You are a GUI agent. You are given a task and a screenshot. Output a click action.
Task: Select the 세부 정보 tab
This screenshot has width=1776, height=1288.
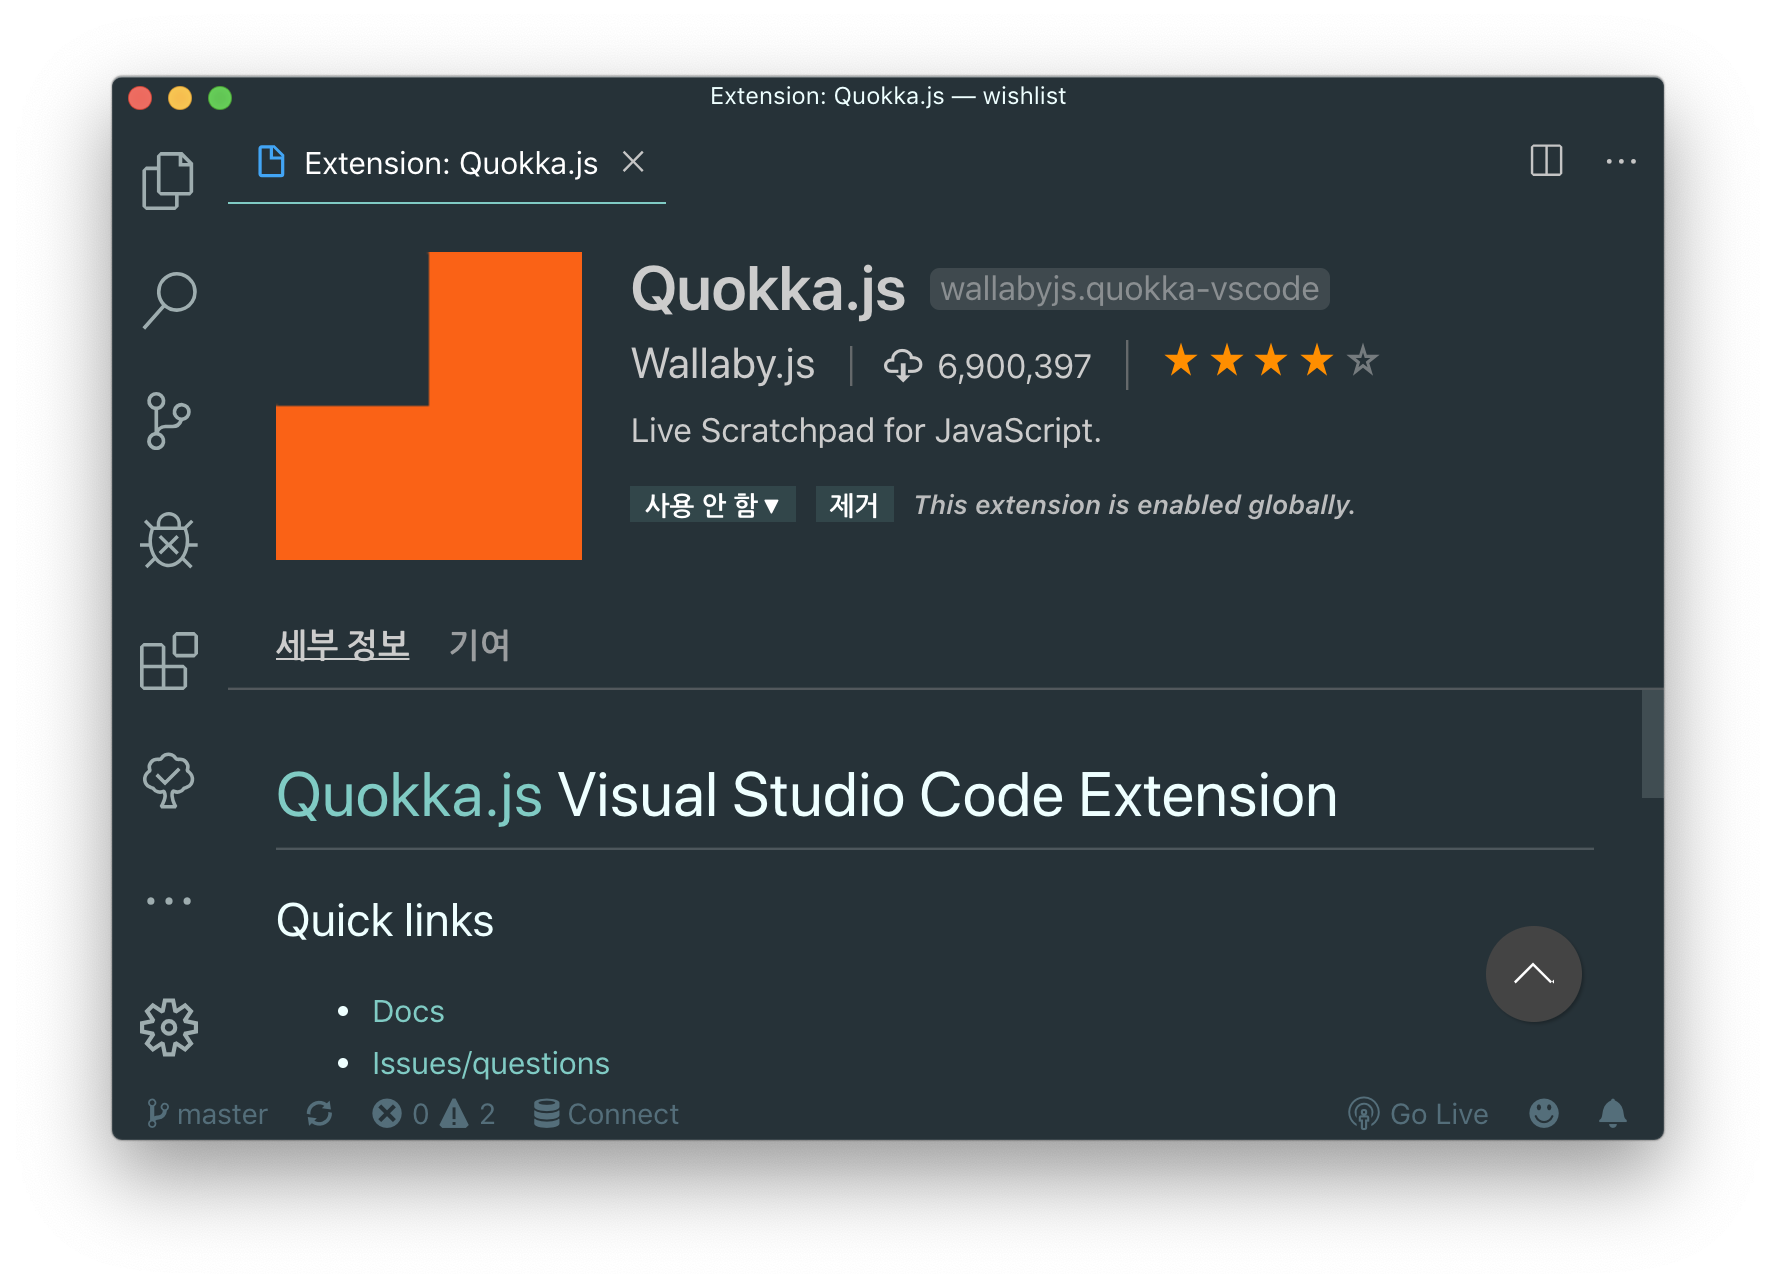coord(342,645)
